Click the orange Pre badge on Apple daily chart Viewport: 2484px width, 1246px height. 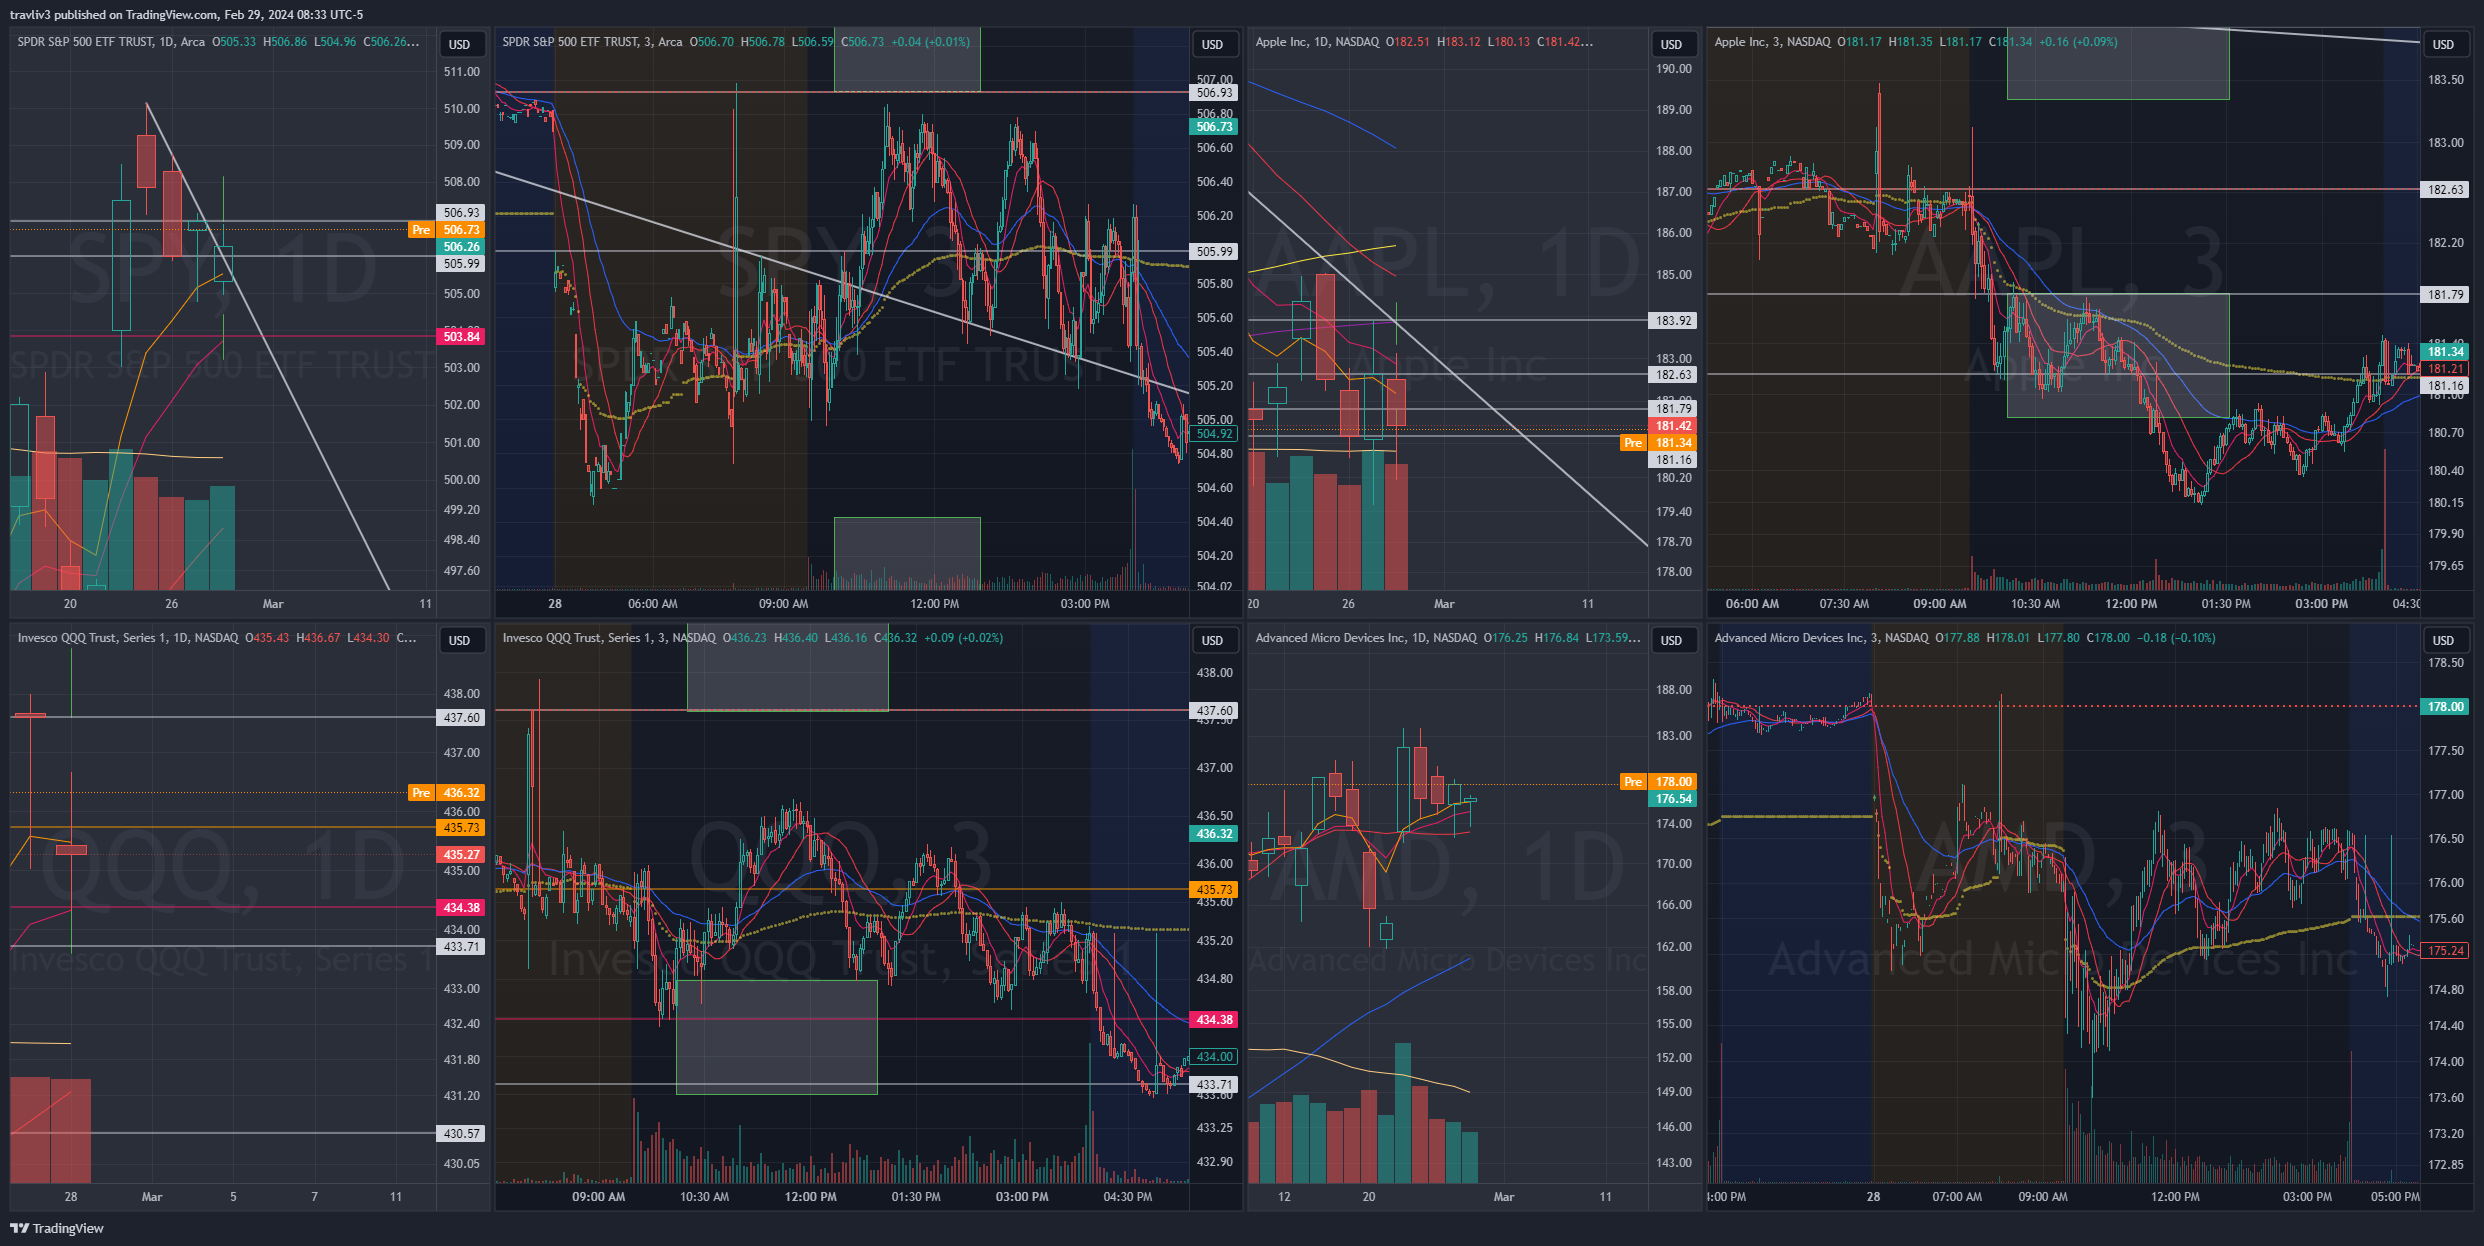1633,443
